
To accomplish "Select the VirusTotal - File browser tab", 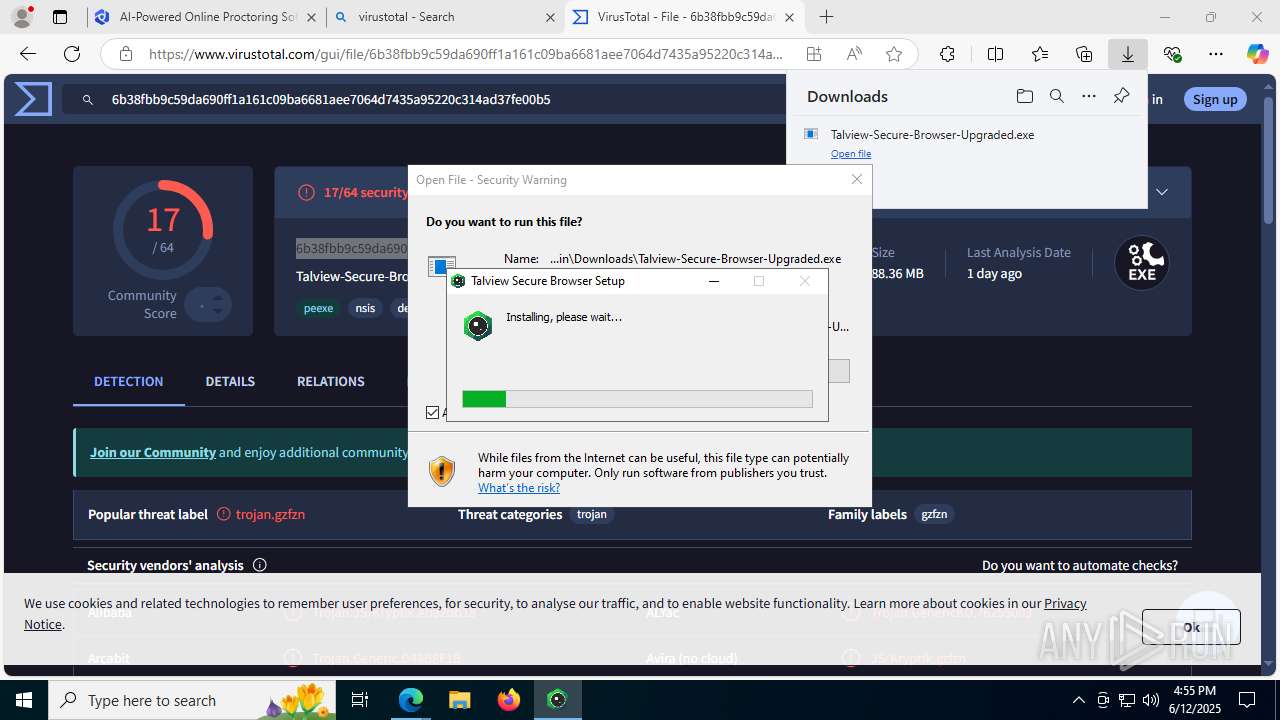I will click(686, 17).
